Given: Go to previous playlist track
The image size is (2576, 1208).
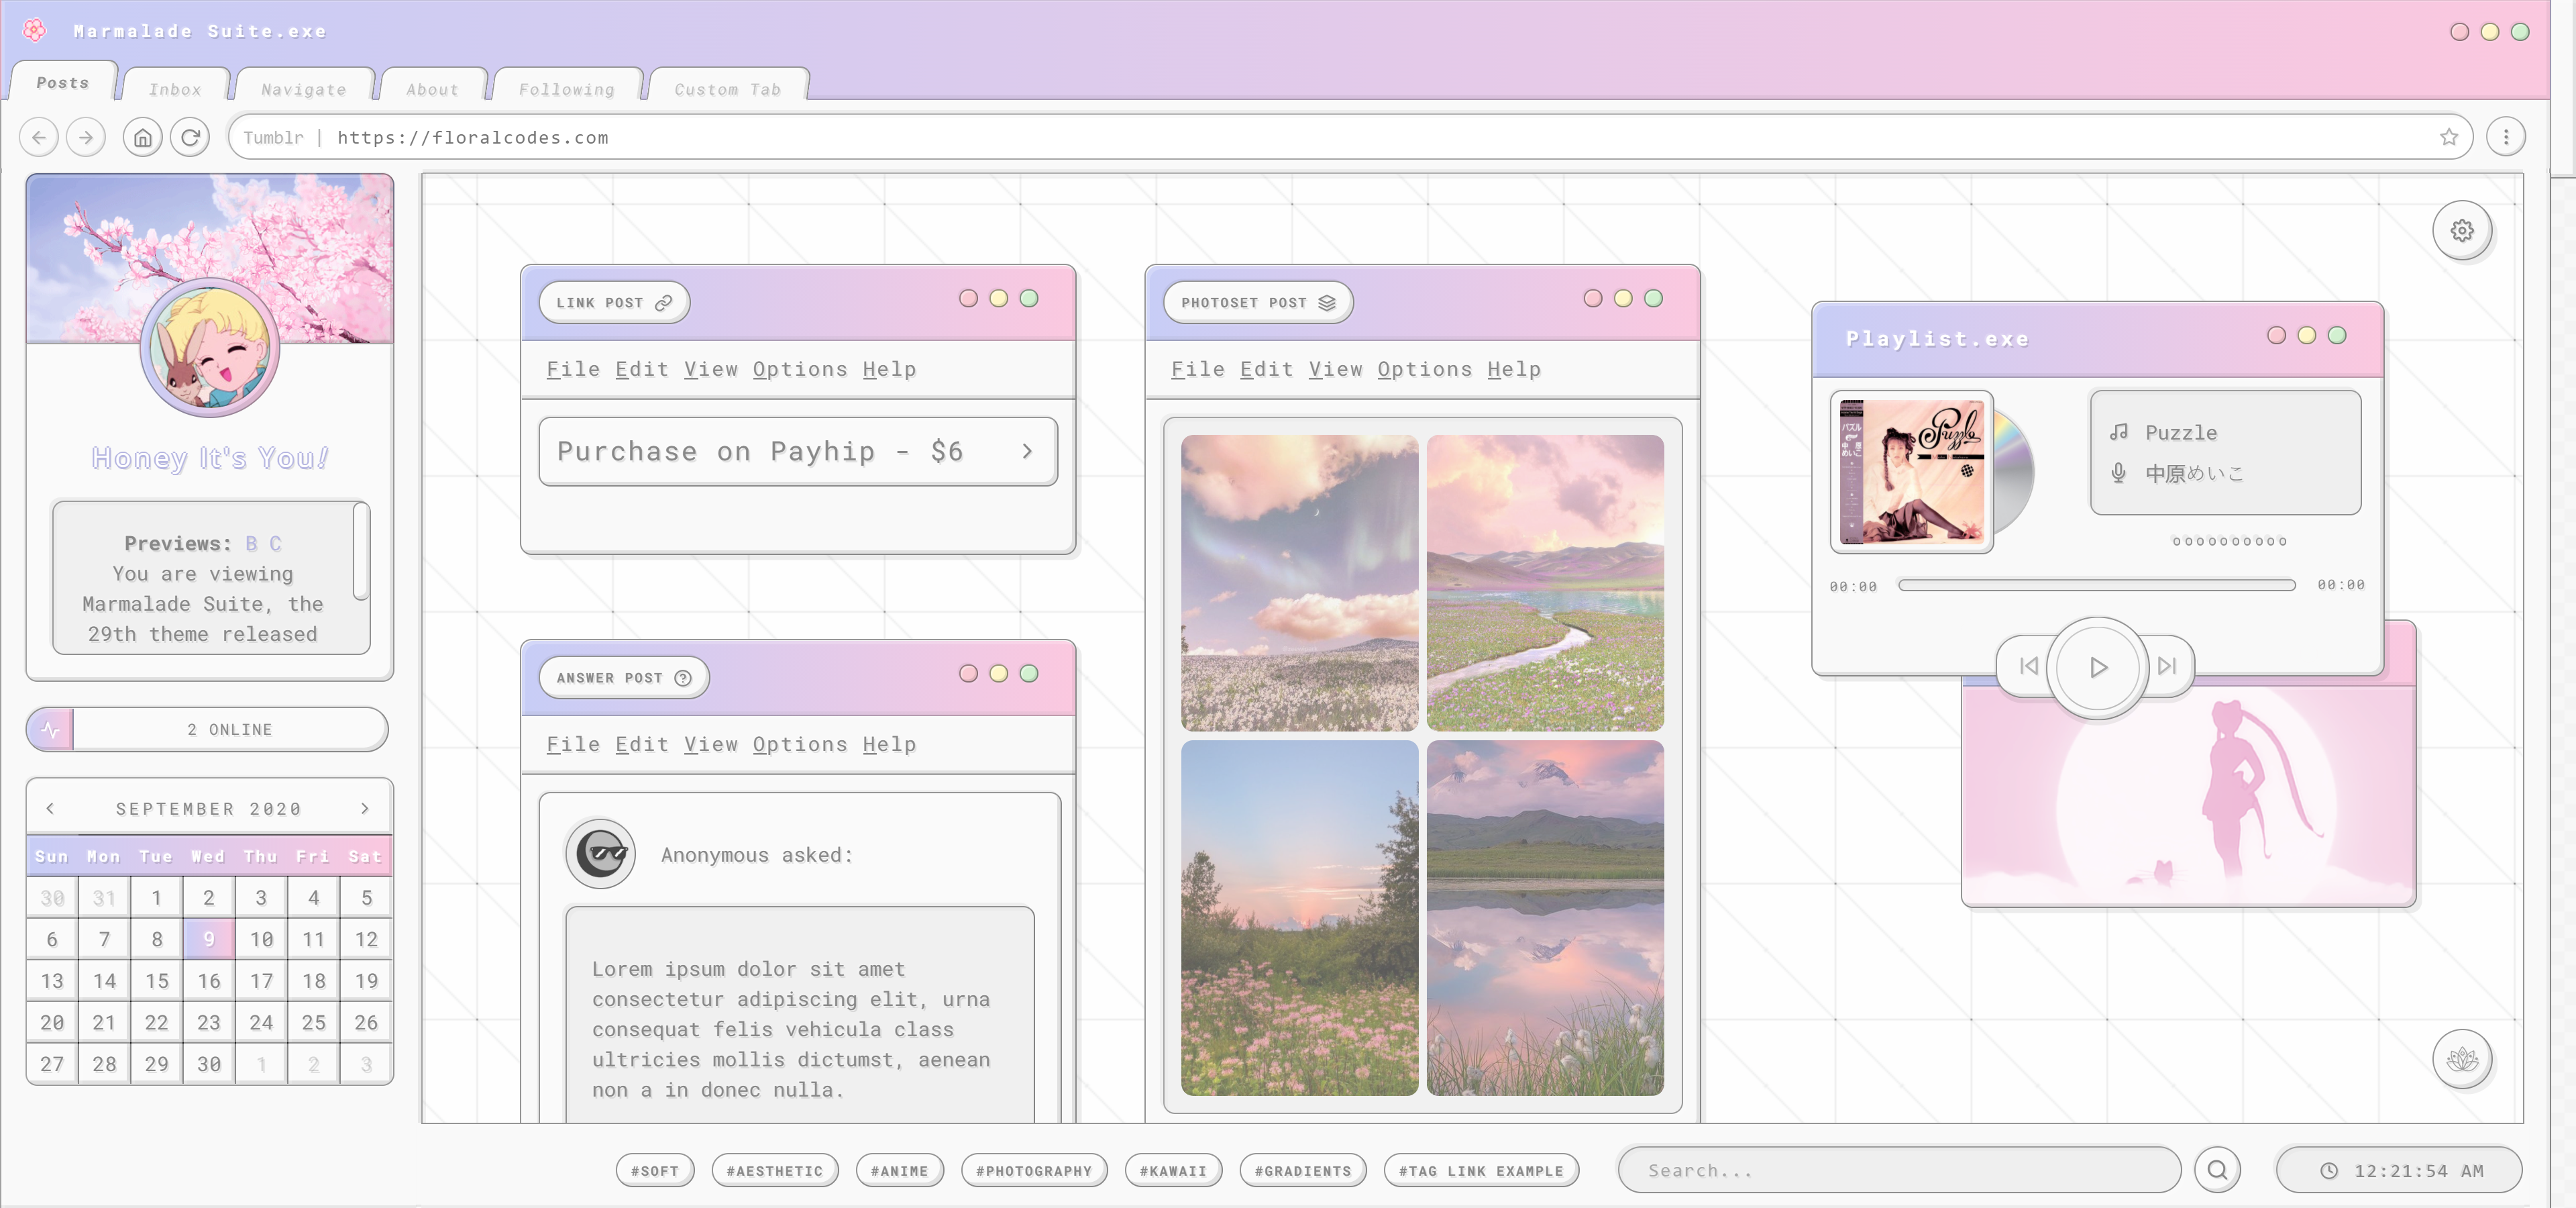Looking at the screenshot, I should pyautogui.click(x=2028, y=666).
